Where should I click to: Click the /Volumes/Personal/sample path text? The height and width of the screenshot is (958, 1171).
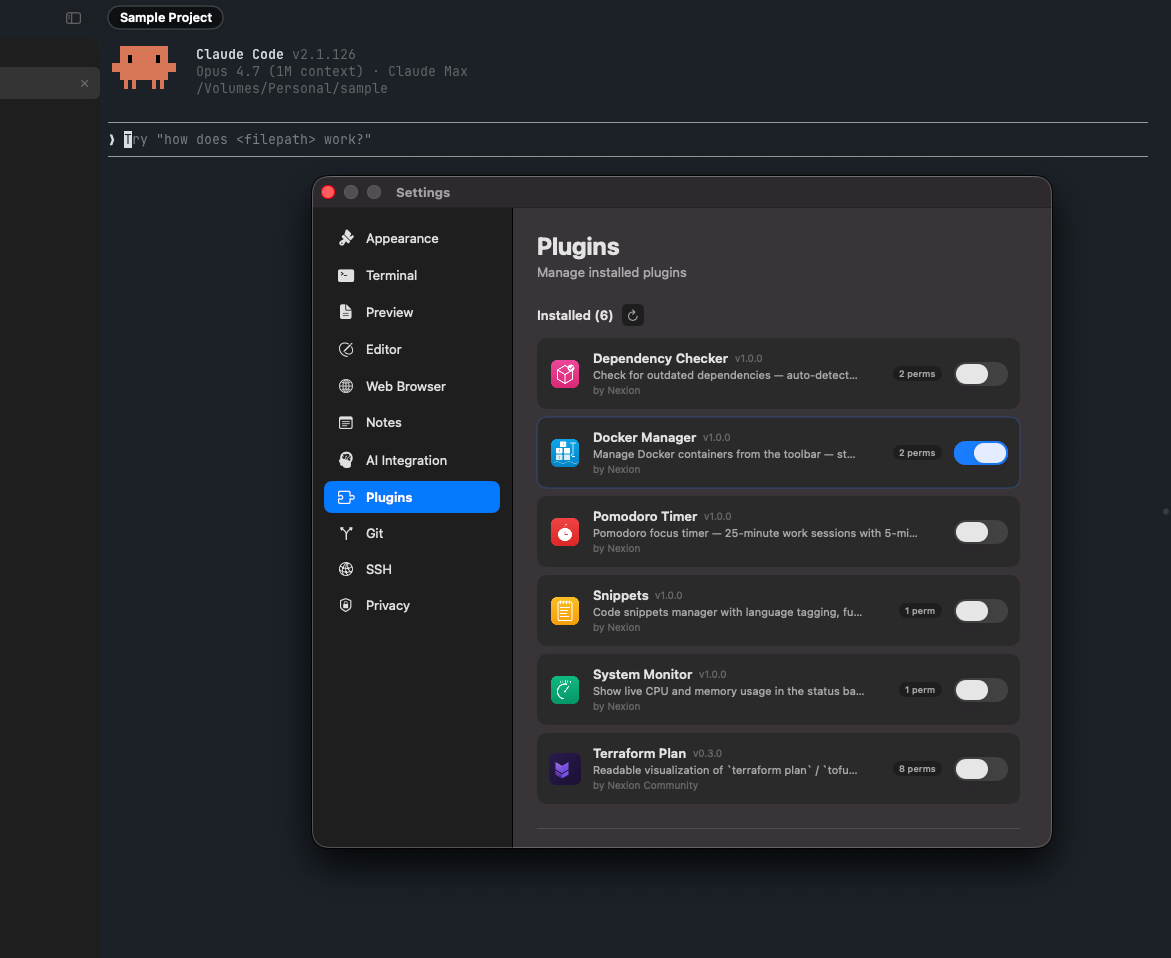click(292, 88)
